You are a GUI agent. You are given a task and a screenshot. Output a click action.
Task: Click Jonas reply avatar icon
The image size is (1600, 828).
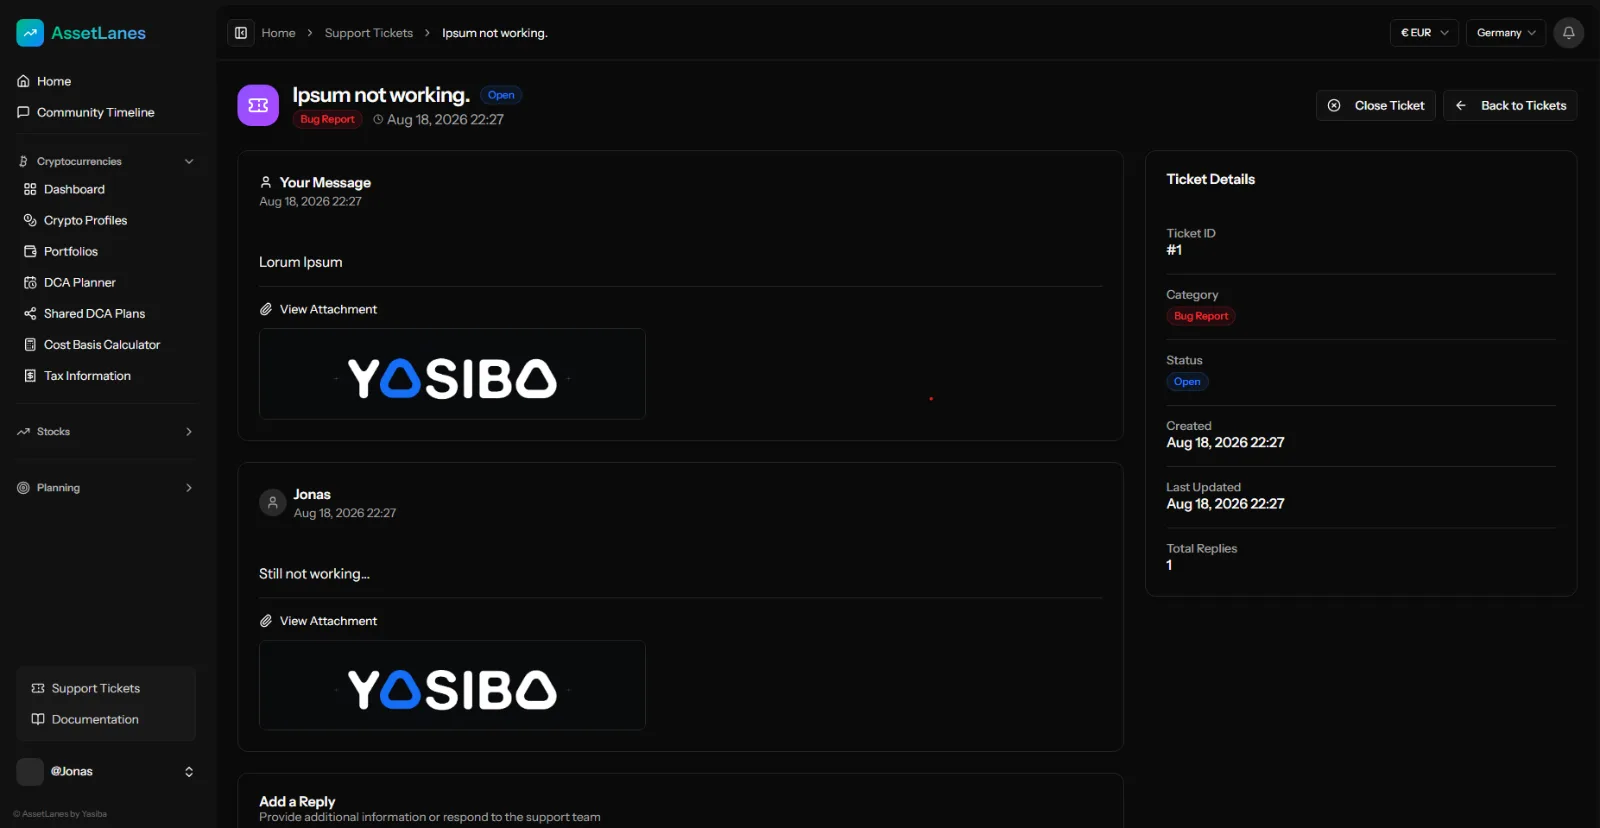pos(273,502)
